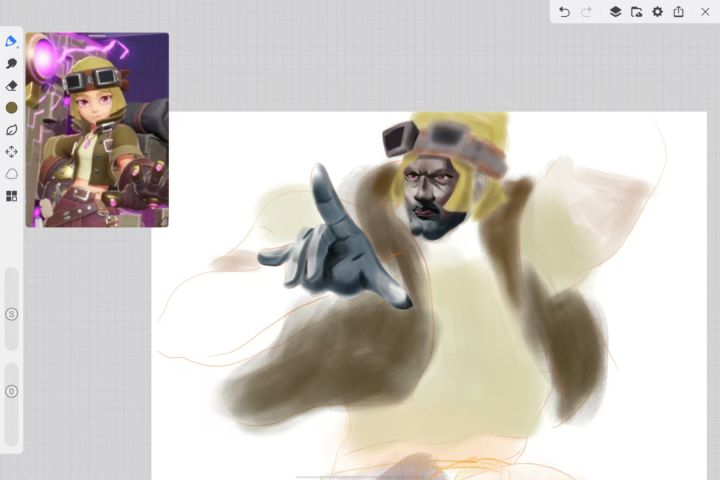This screenshot has width=720, height=480.
Task: Choose the cloud-shaped selection tool
Action: pyautogui.click(x=11, y=174)
